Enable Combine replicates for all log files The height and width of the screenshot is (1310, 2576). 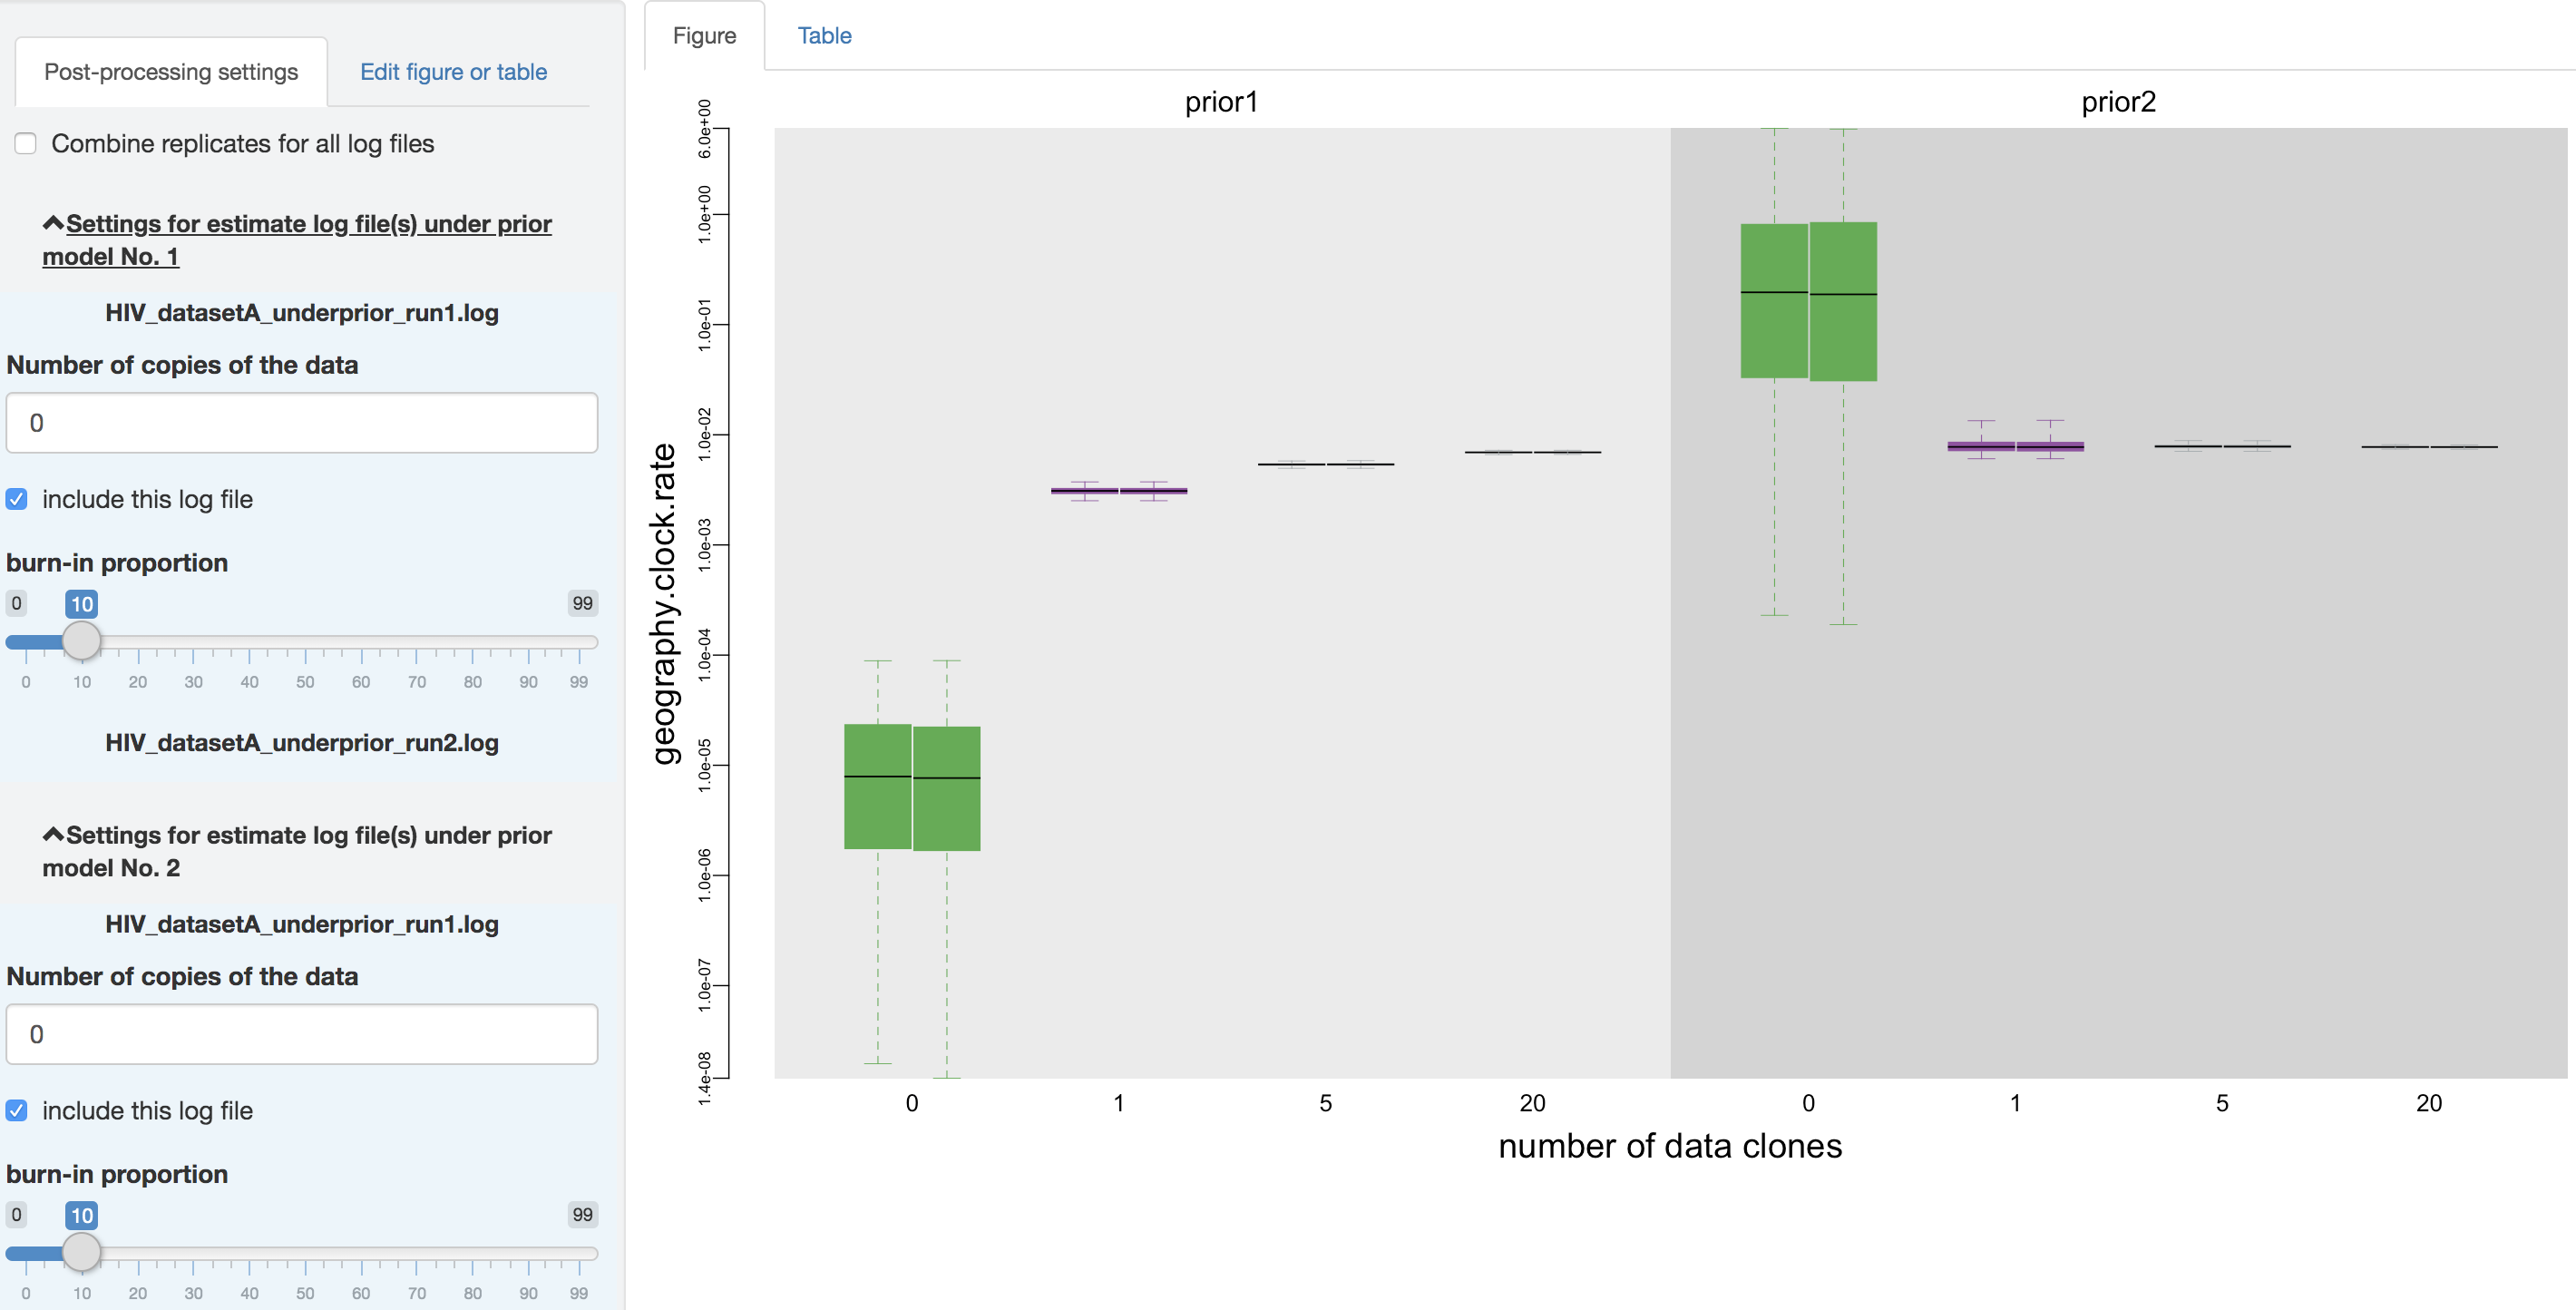pos(26,144)
